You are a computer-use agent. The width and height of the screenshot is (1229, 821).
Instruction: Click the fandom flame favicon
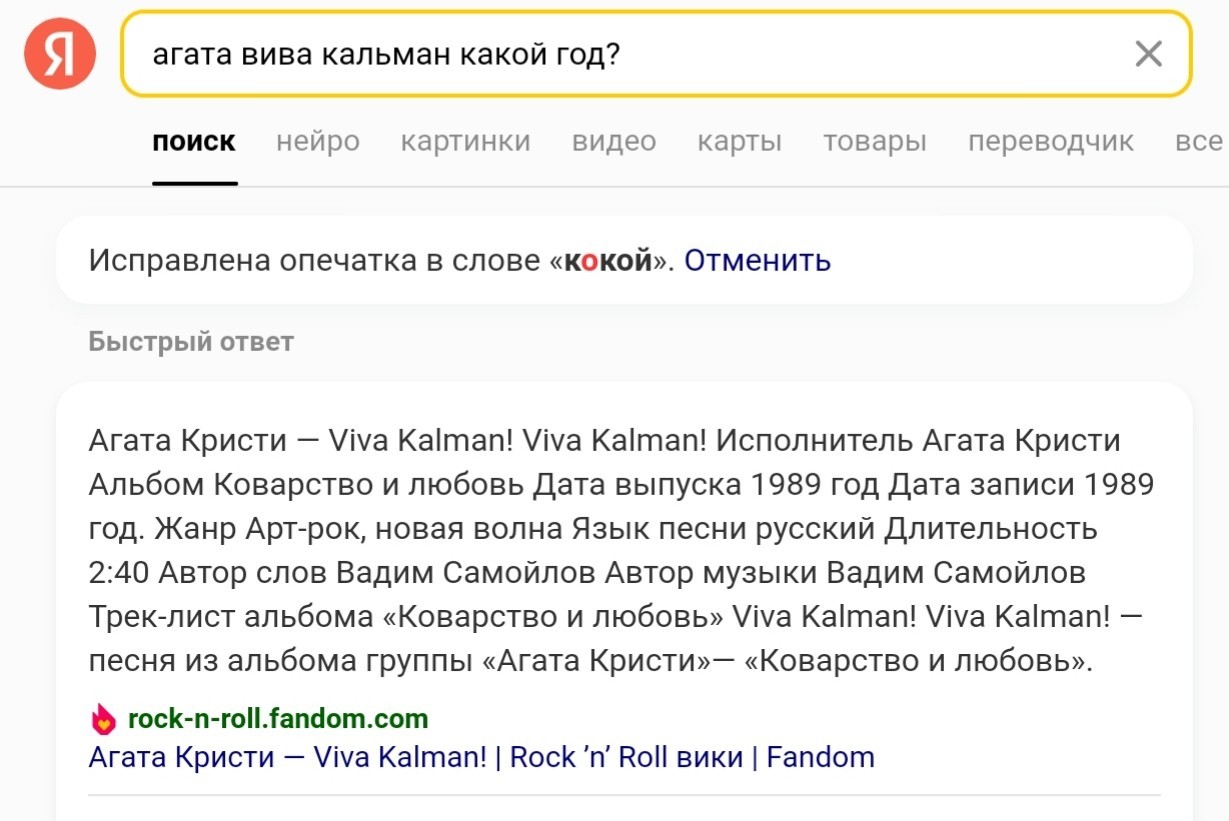[x=103, y=719]
